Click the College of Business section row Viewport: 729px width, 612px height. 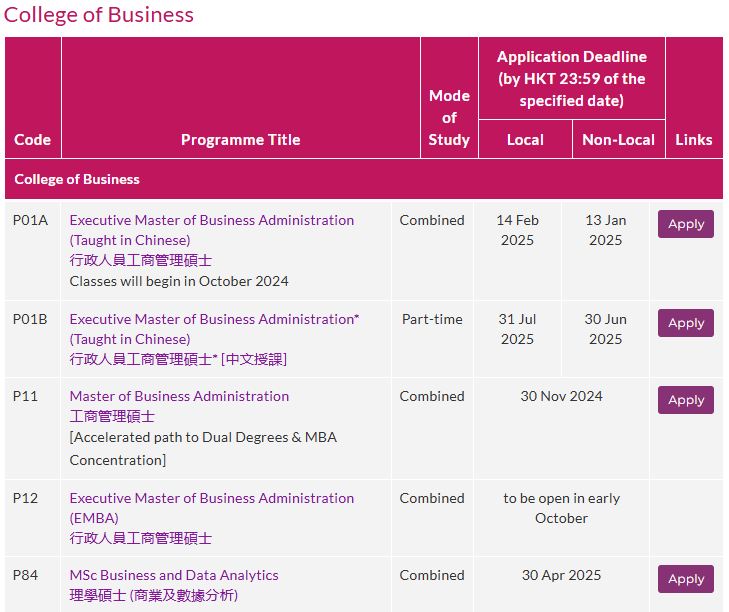tap(364, 179)
